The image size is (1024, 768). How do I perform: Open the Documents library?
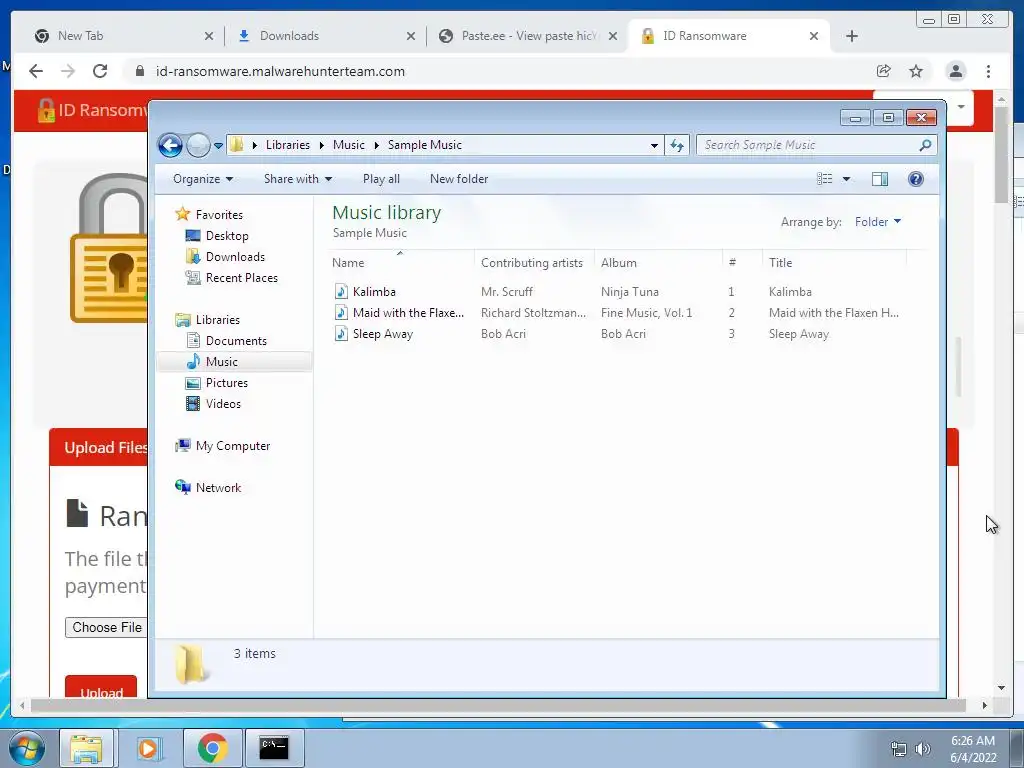pyautogui.click(x=236, y=341)
